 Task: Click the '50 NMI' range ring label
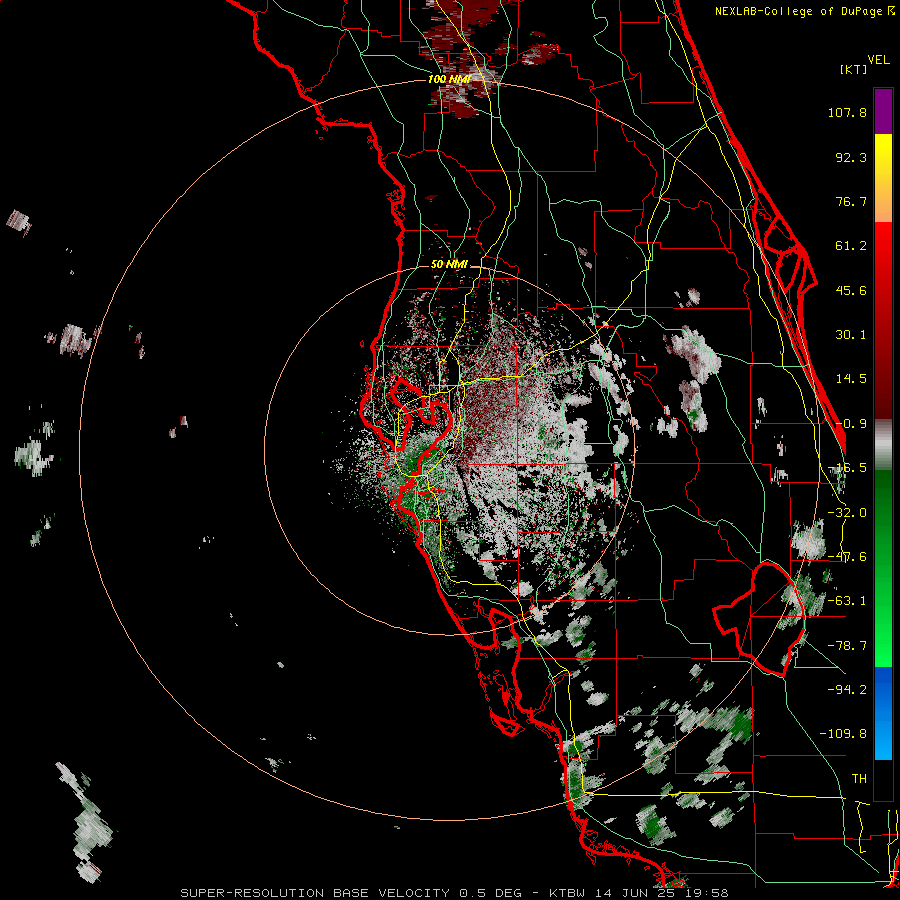coord(449,265)
